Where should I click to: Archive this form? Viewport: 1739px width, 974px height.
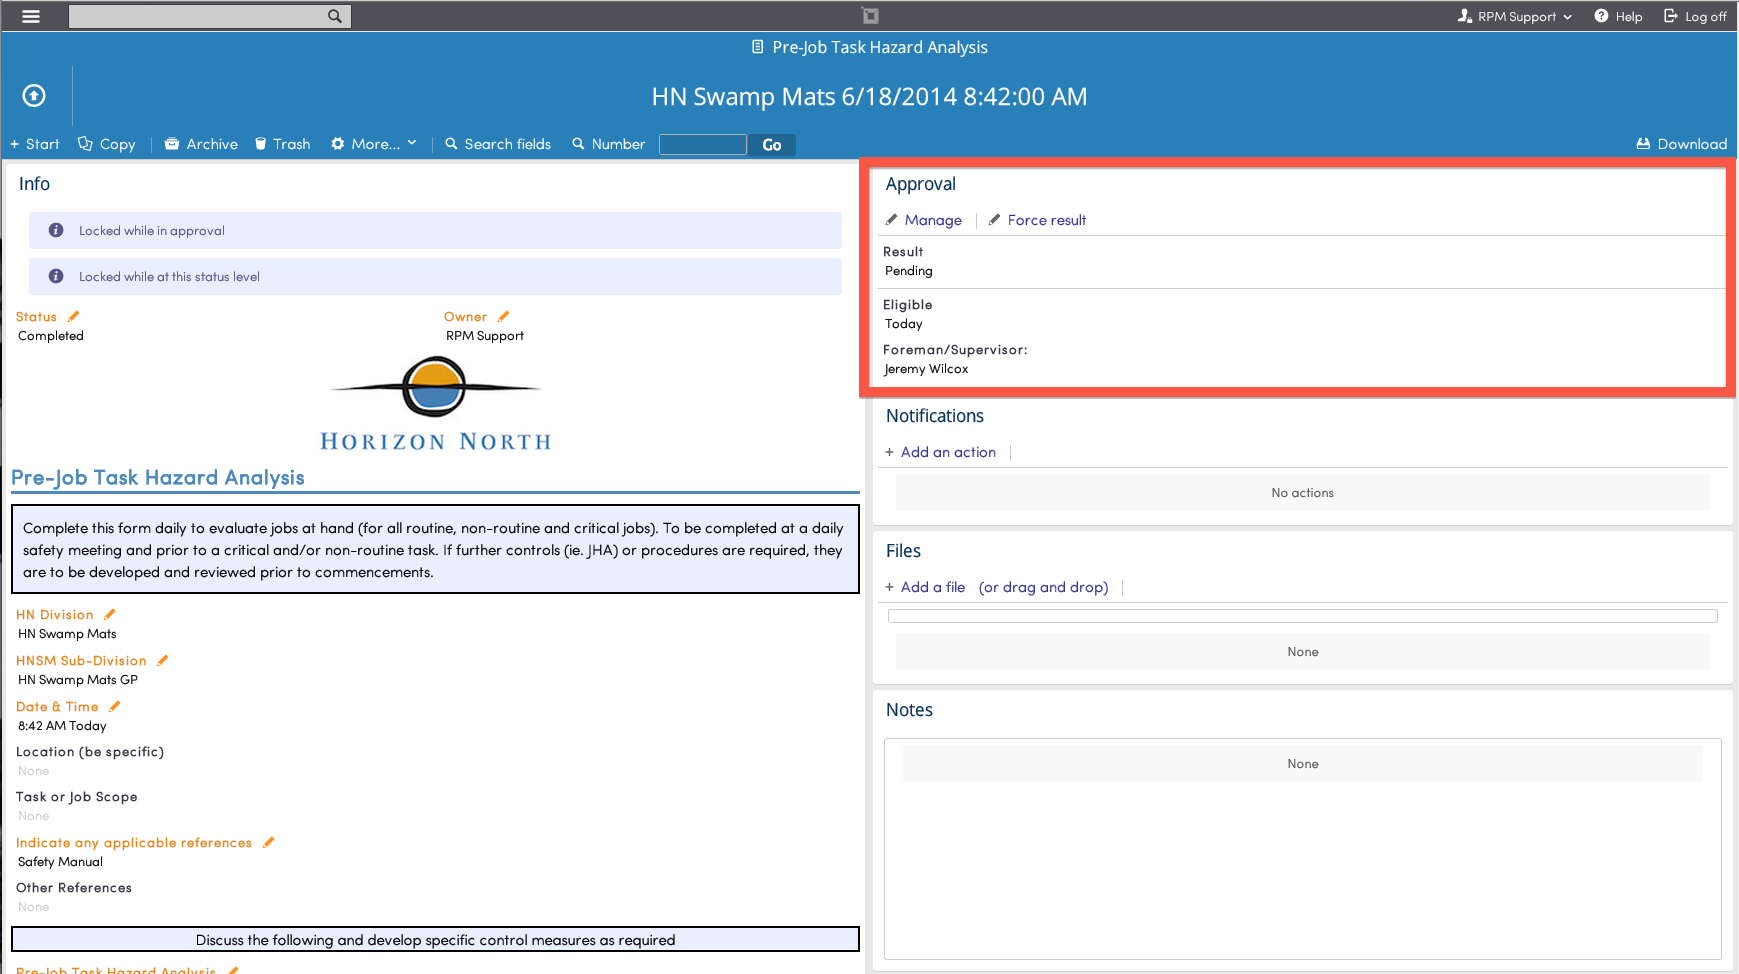(x=201, y=144)
